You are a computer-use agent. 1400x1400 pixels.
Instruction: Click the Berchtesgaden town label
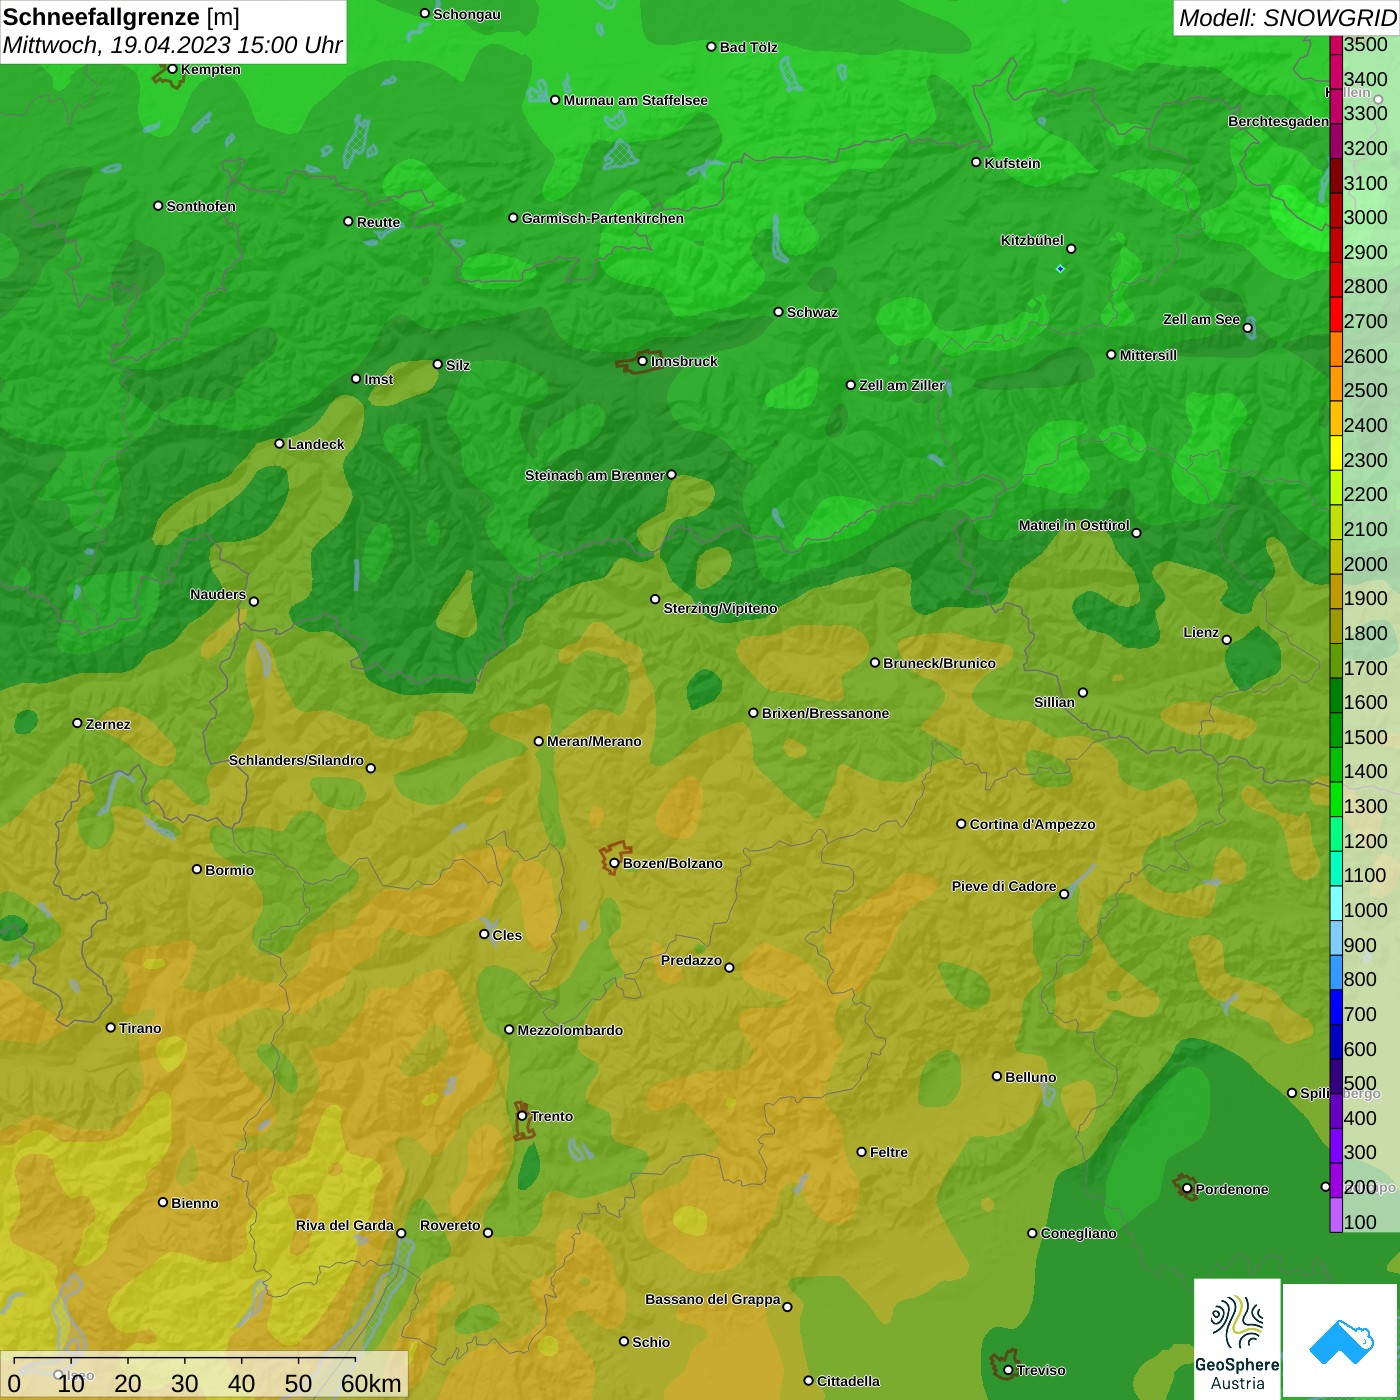point(1278,121)
